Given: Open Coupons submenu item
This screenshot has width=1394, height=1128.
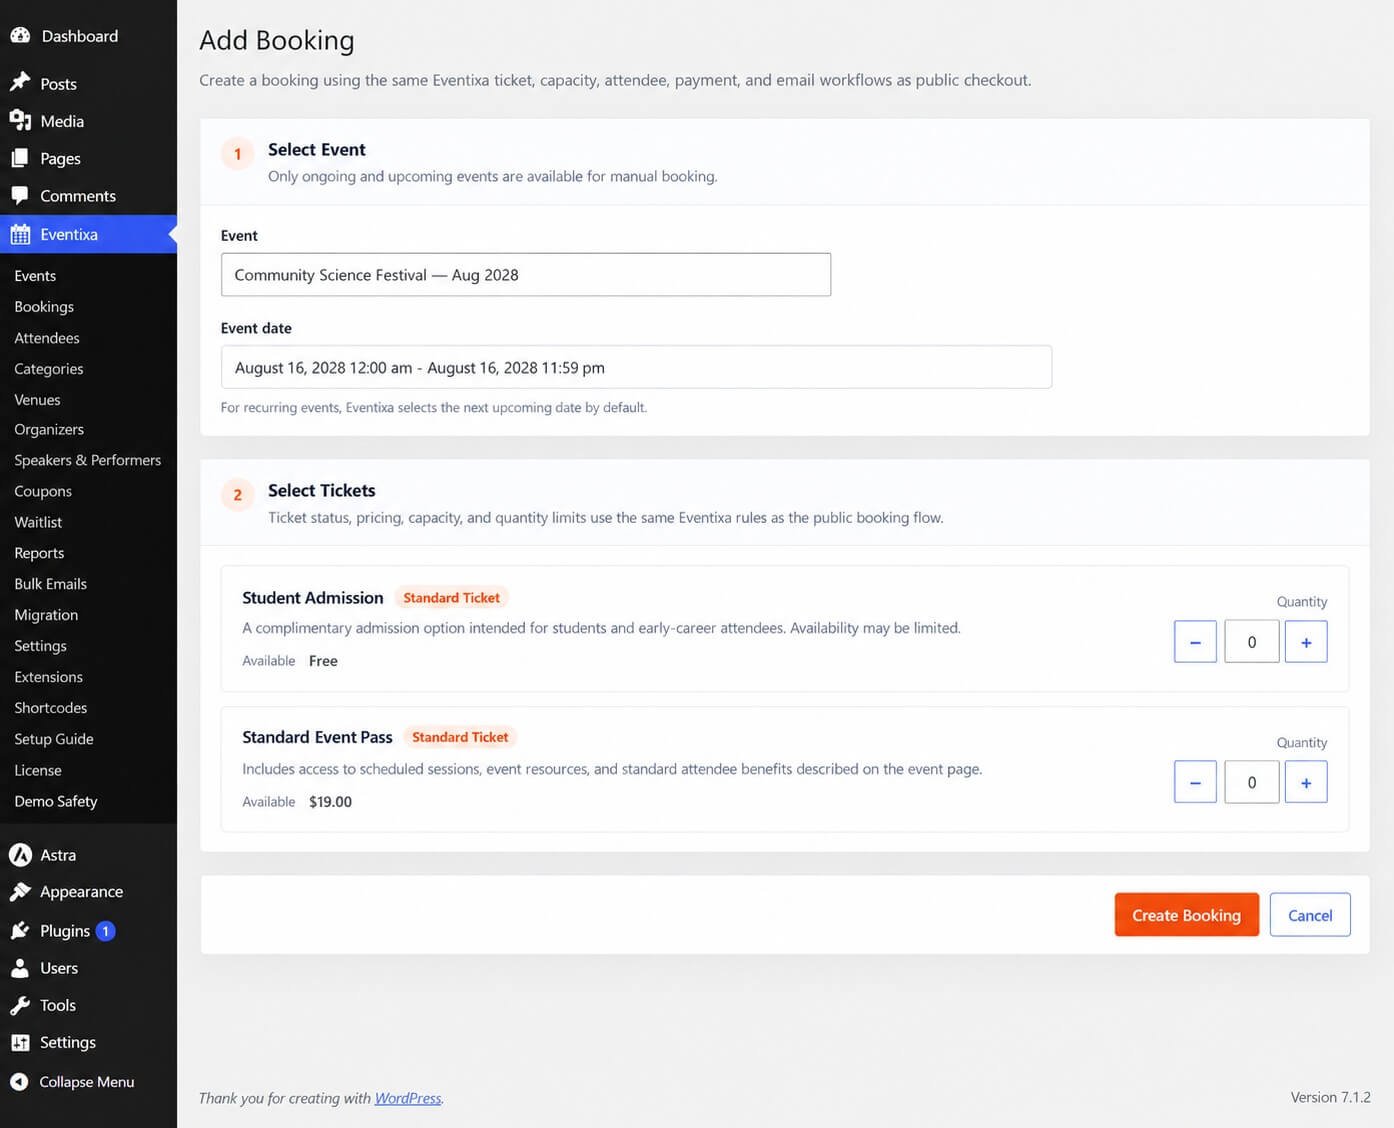Looking at the screenshot, I should pyautogui.click(x=43, y=491).
